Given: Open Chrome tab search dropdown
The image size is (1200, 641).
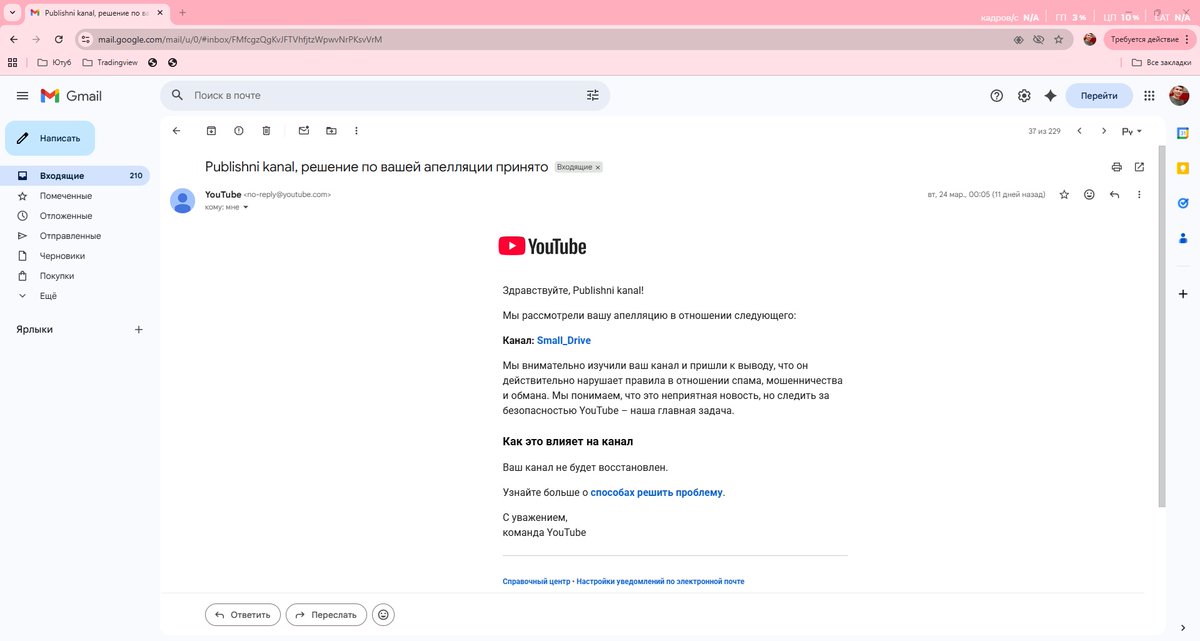Looking at the screenshot, I should click(10, 12).
